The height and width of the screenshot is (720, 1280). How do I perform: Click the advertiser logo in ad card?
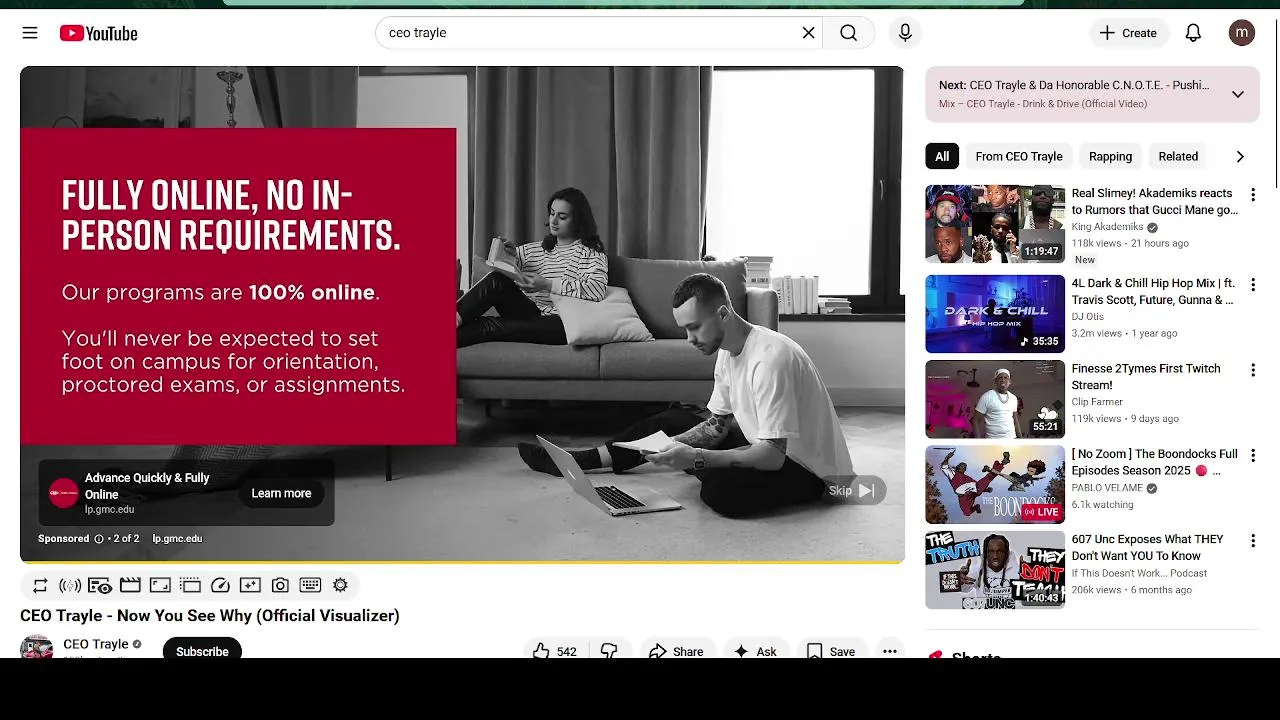[x=64, y=493]
